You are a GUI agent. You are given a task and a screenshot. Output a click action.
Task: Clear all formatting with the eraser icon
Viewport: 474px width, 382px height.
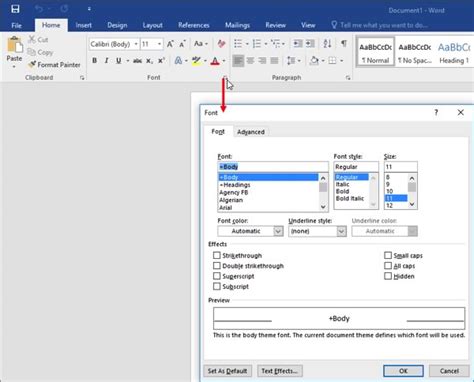point(221,44)
